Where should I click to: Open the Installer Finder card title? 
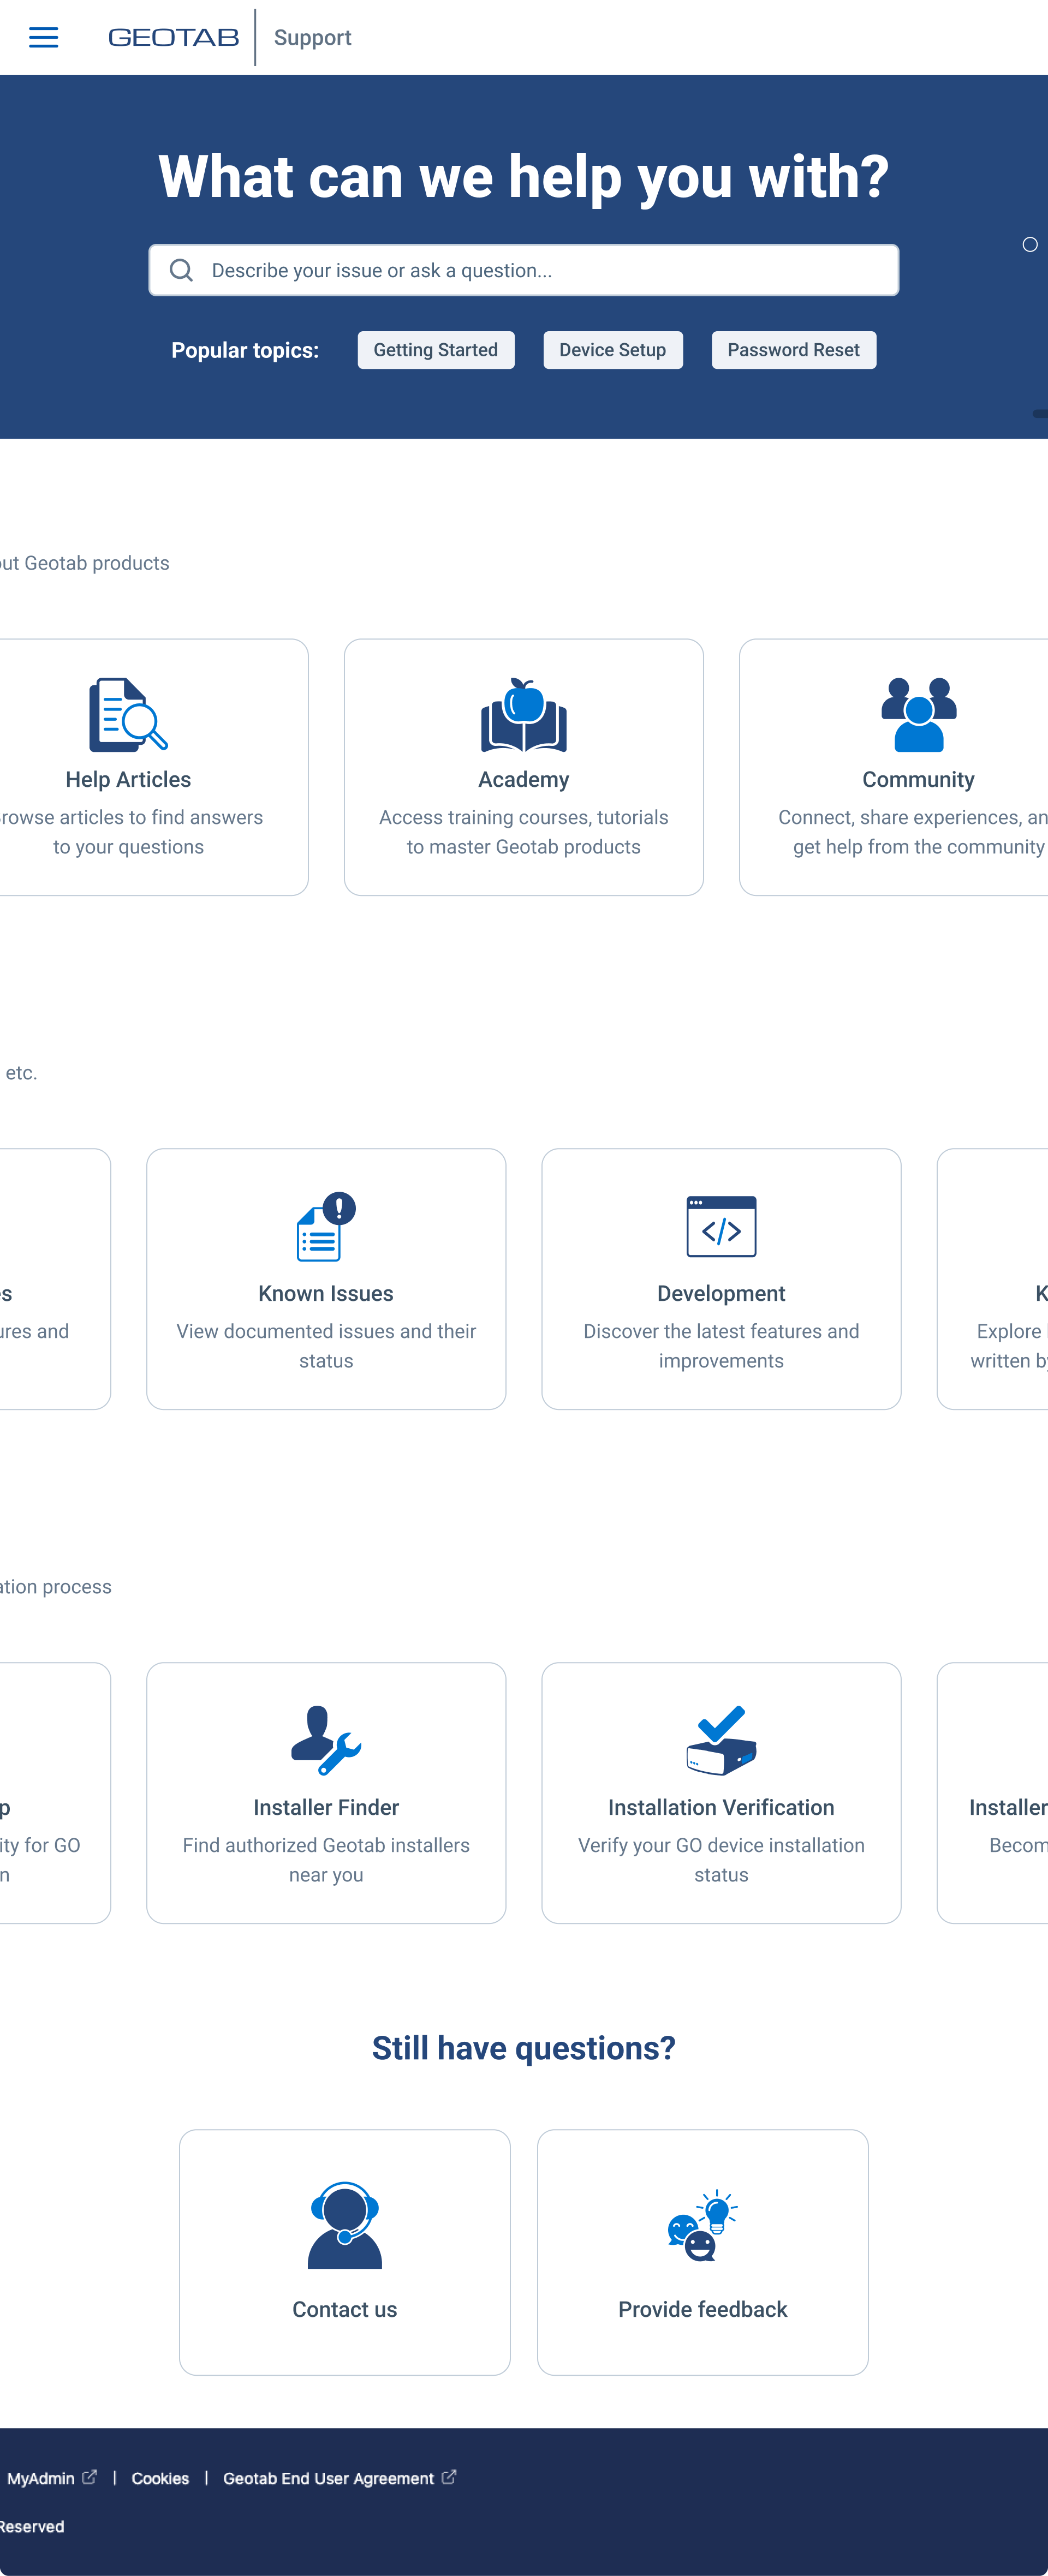point(326,1808)
